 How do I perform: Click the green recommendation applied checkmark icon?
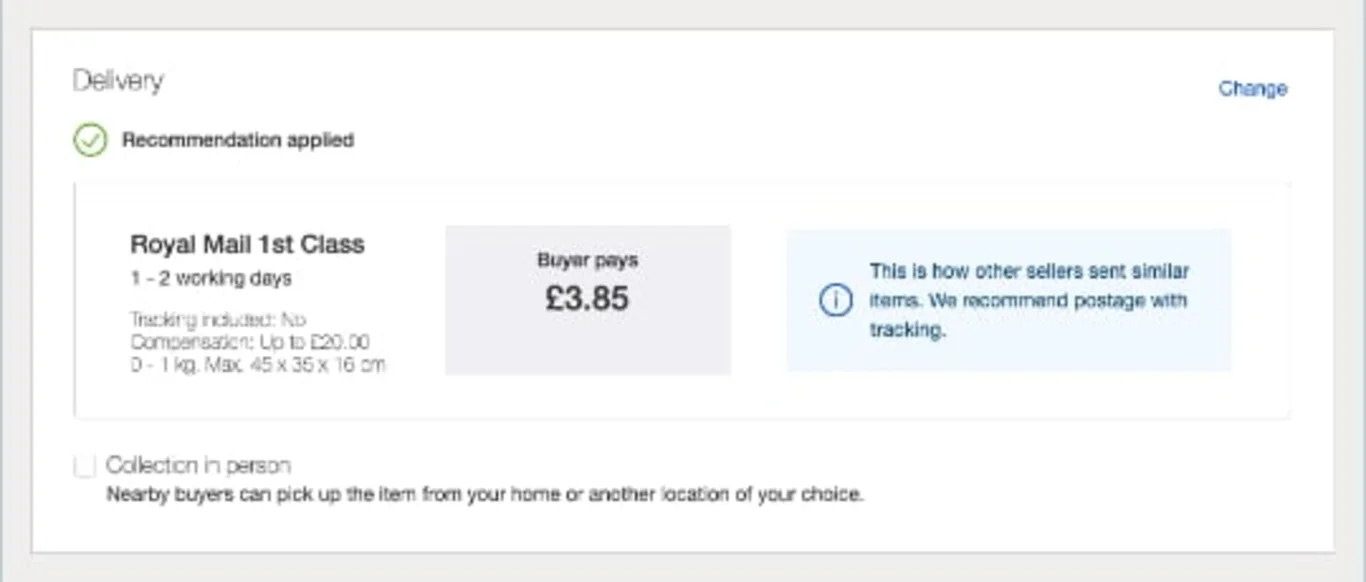(x=90, y=141)
